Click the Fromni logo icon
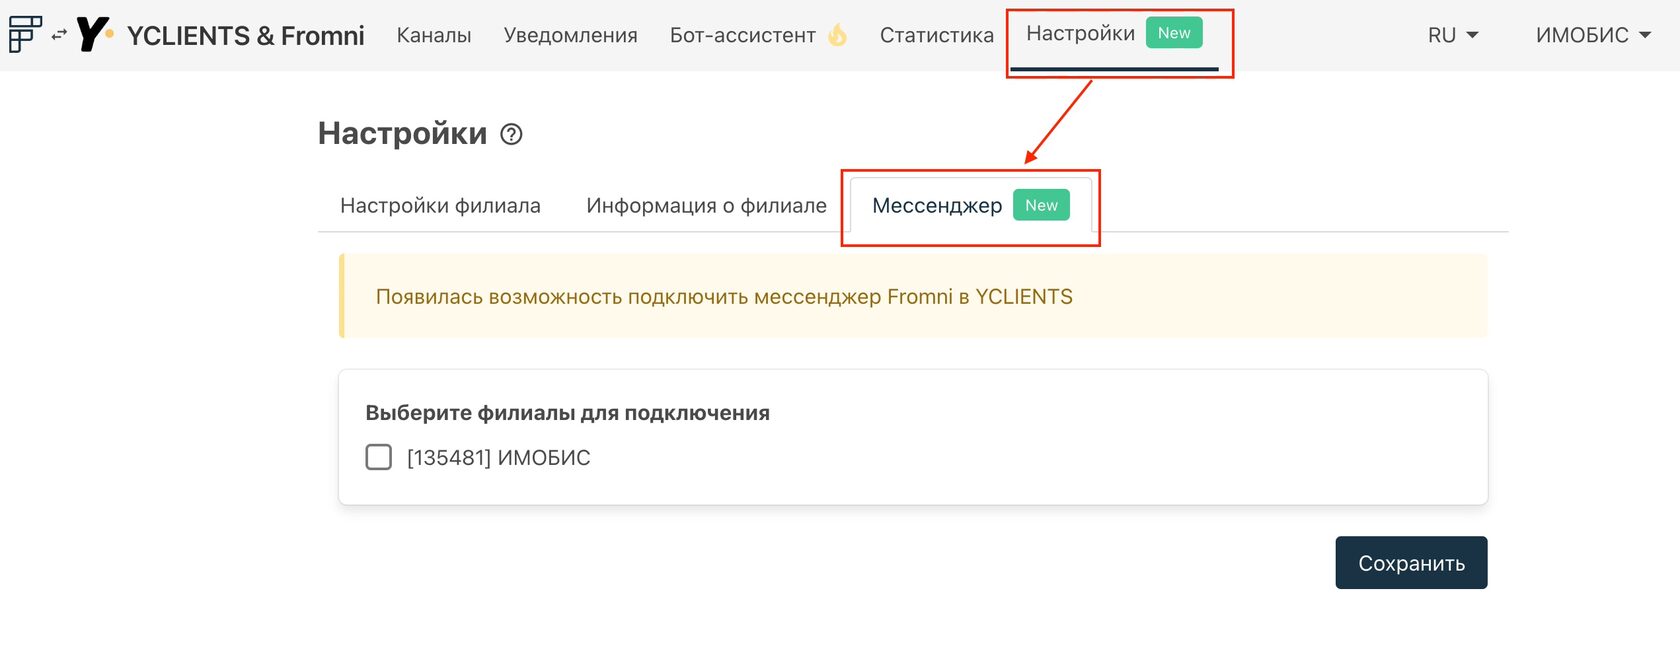Viewport: 1680px width, 667px height. click(x=25, y=34)
